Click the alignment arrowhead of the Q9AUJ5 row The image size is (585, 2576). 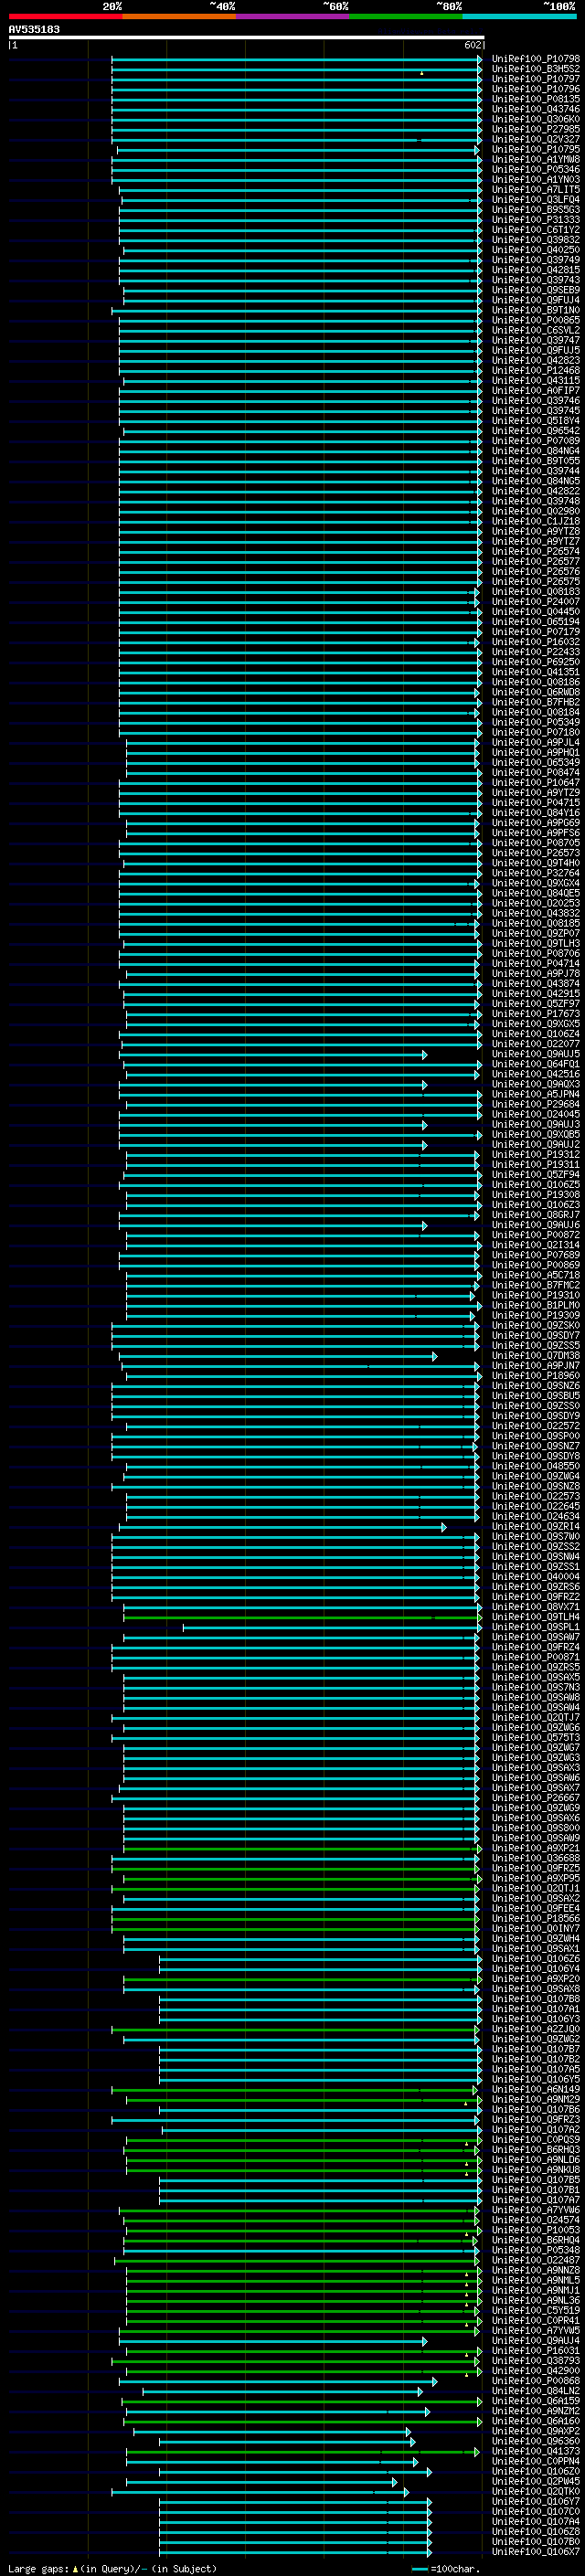tap(424, 1055)
